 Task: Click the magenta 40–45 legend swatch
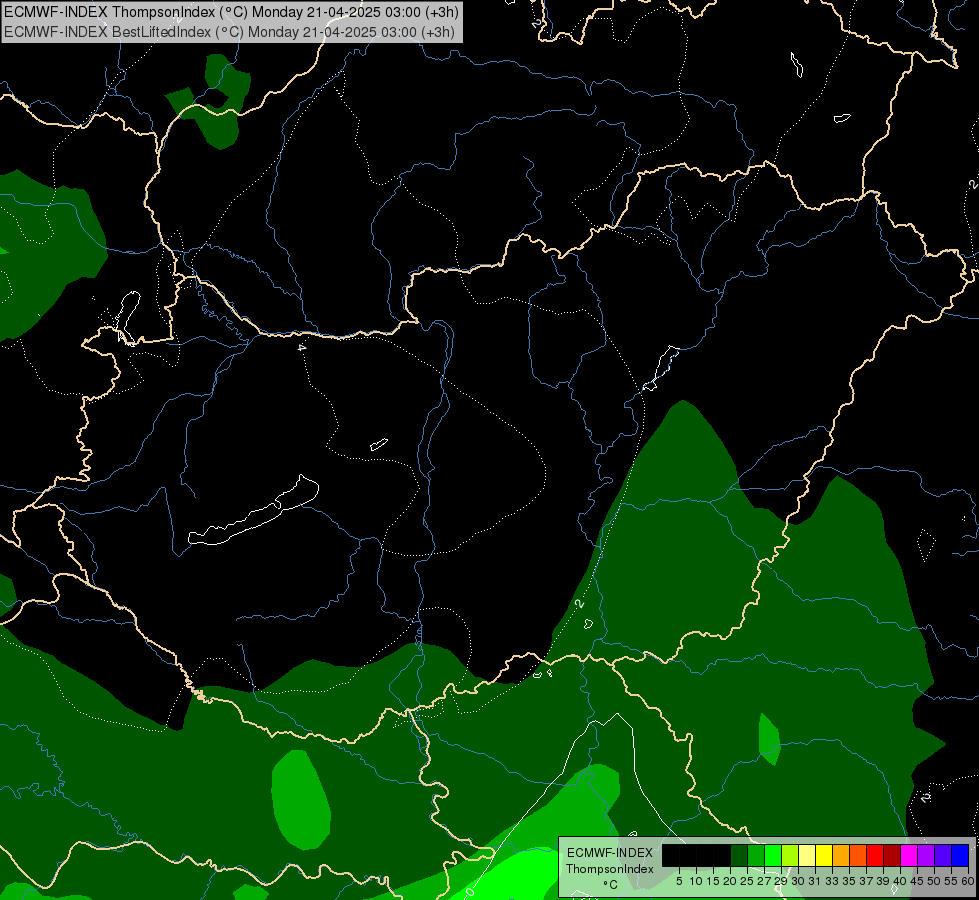(x=909, y=856)
